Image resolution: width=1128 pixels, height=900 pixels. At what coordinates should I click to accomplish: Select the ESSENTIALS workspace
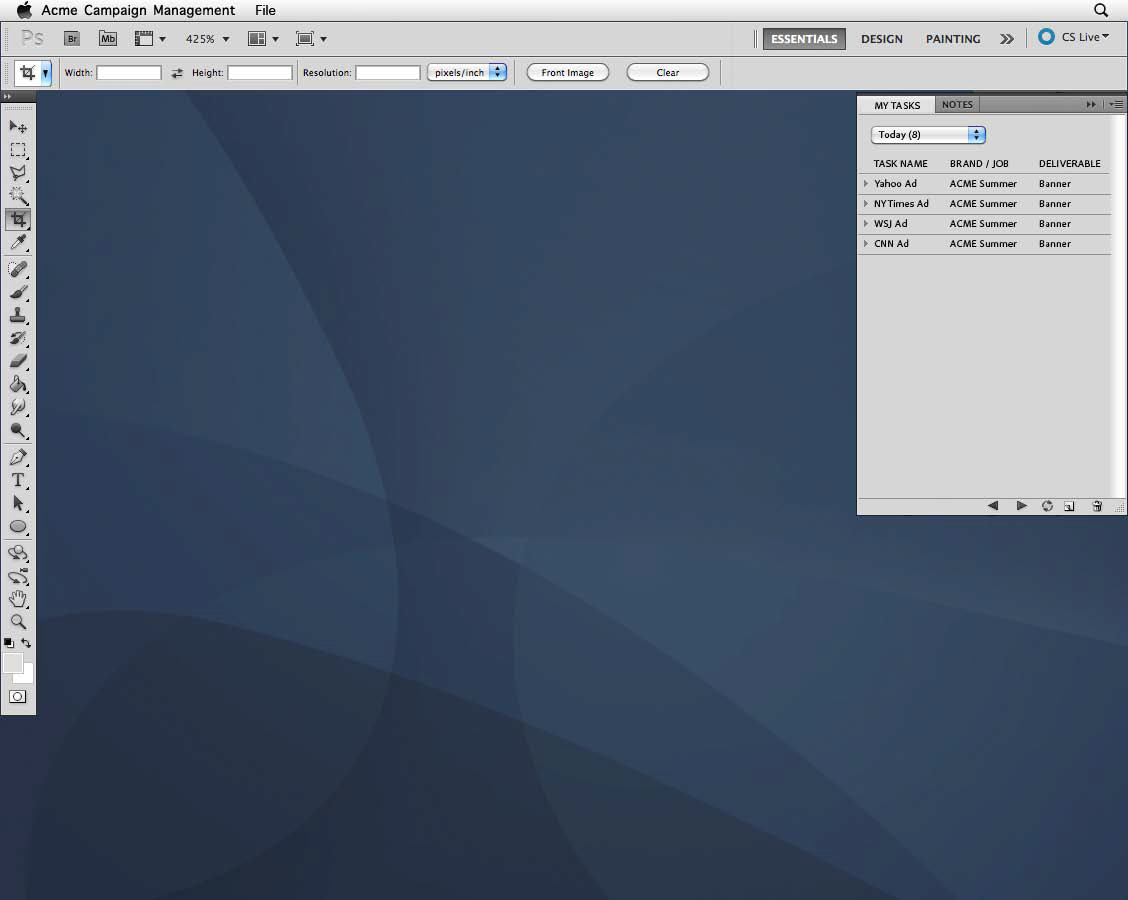click(804, 39)
